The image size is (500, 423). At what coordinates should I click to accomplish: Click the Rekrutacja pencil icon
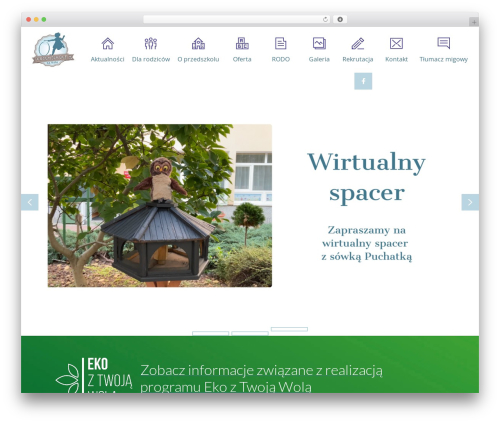click(x=358, y=43)
